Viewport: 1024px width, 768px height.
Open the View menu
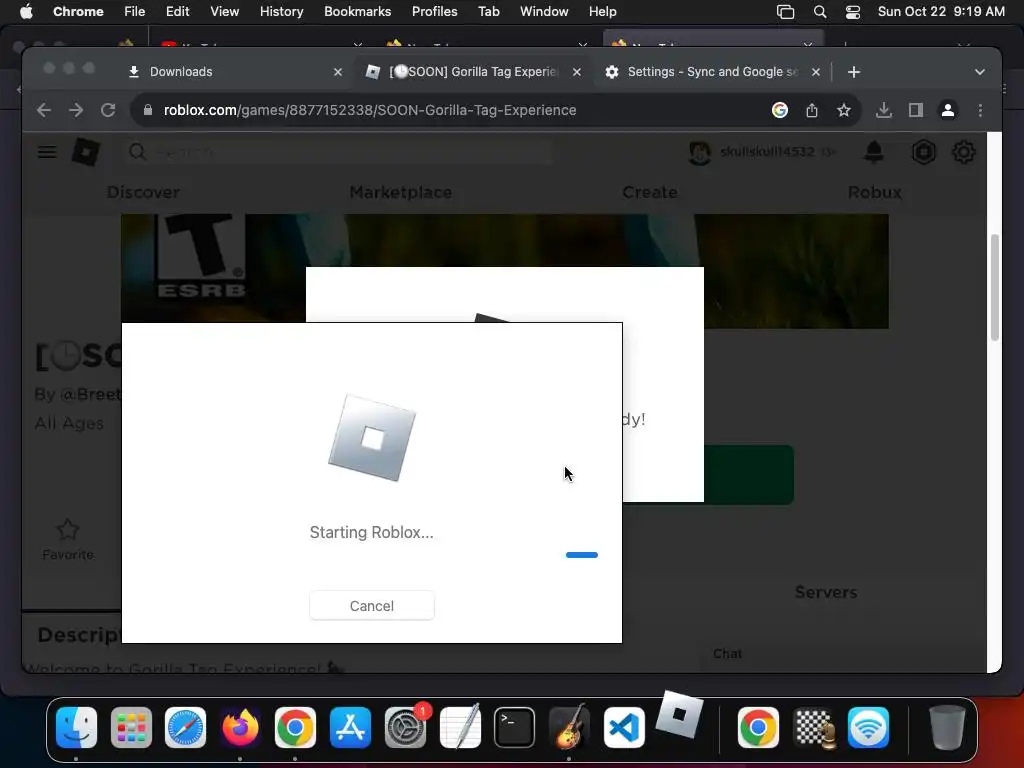tap(224, 12)
